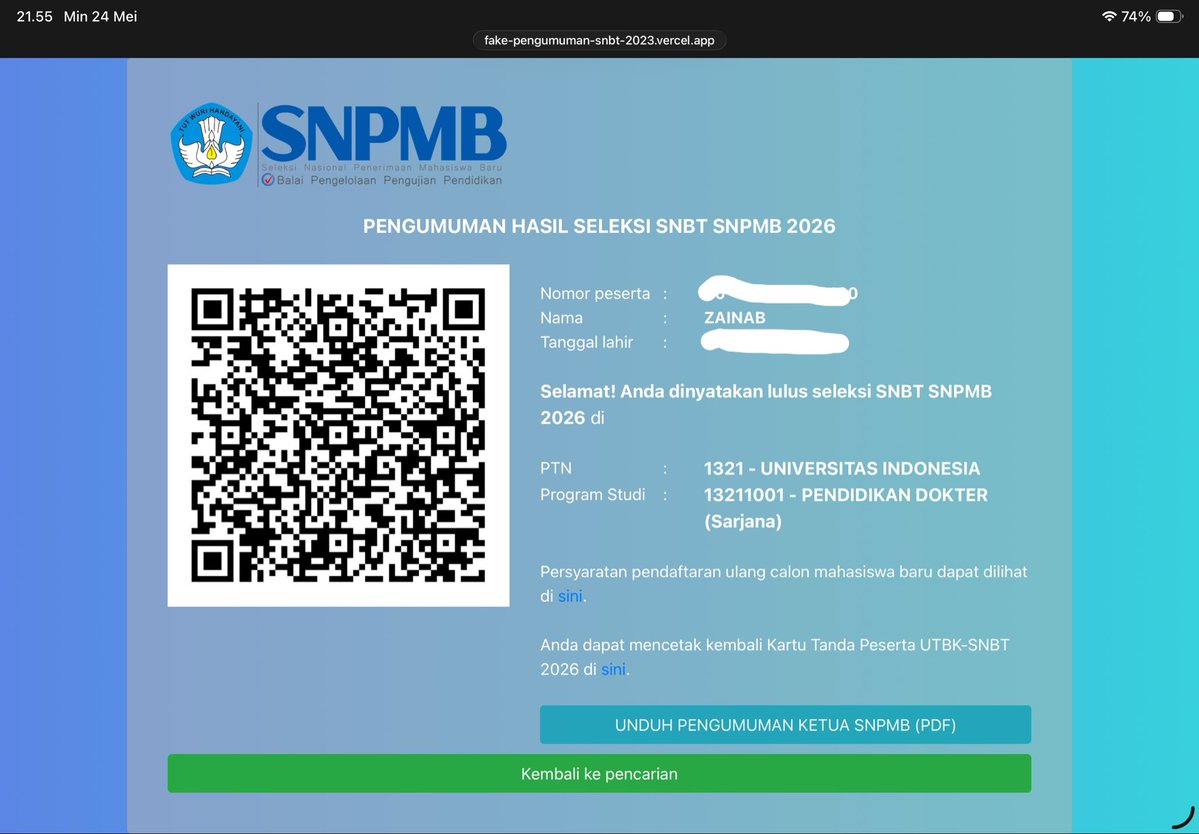Tap the fake-pengumuman-snbt-2023.vercel.app URL bar
Viewport: 1199px width, 834px height.
pos(600,41)
